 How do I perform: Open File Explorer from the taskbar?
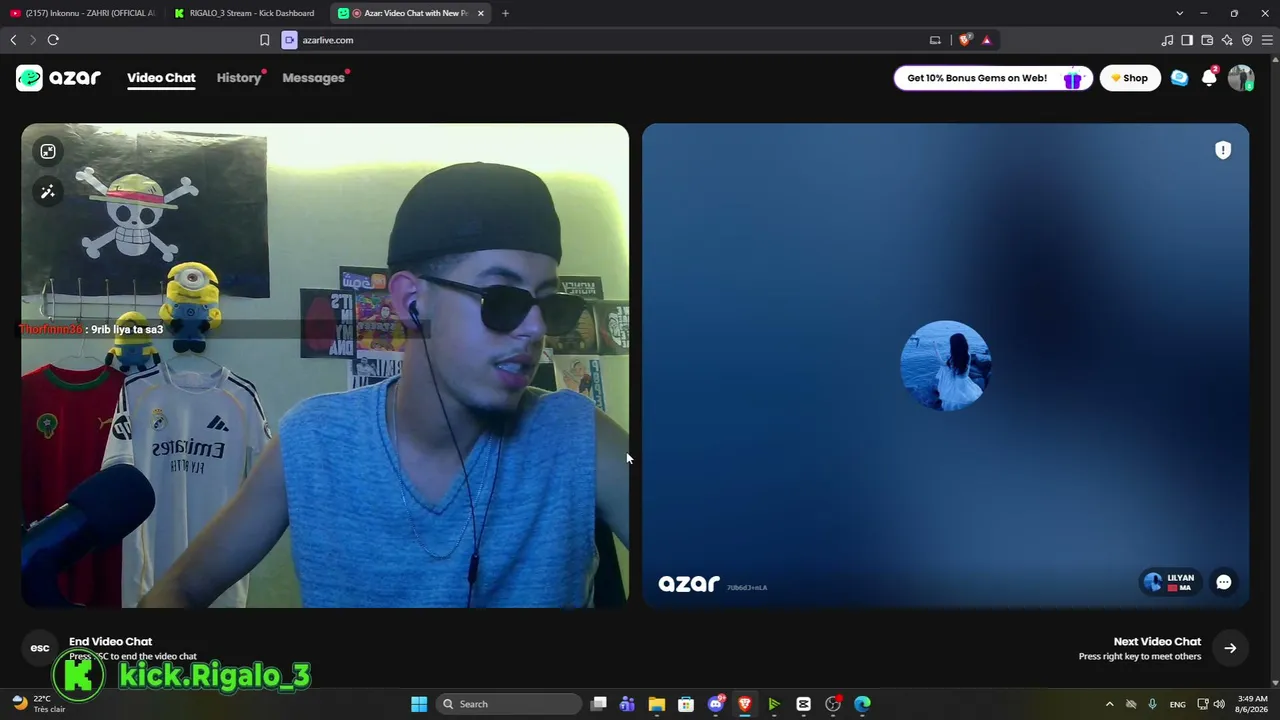pyautogui.click(x=656, y=704)
